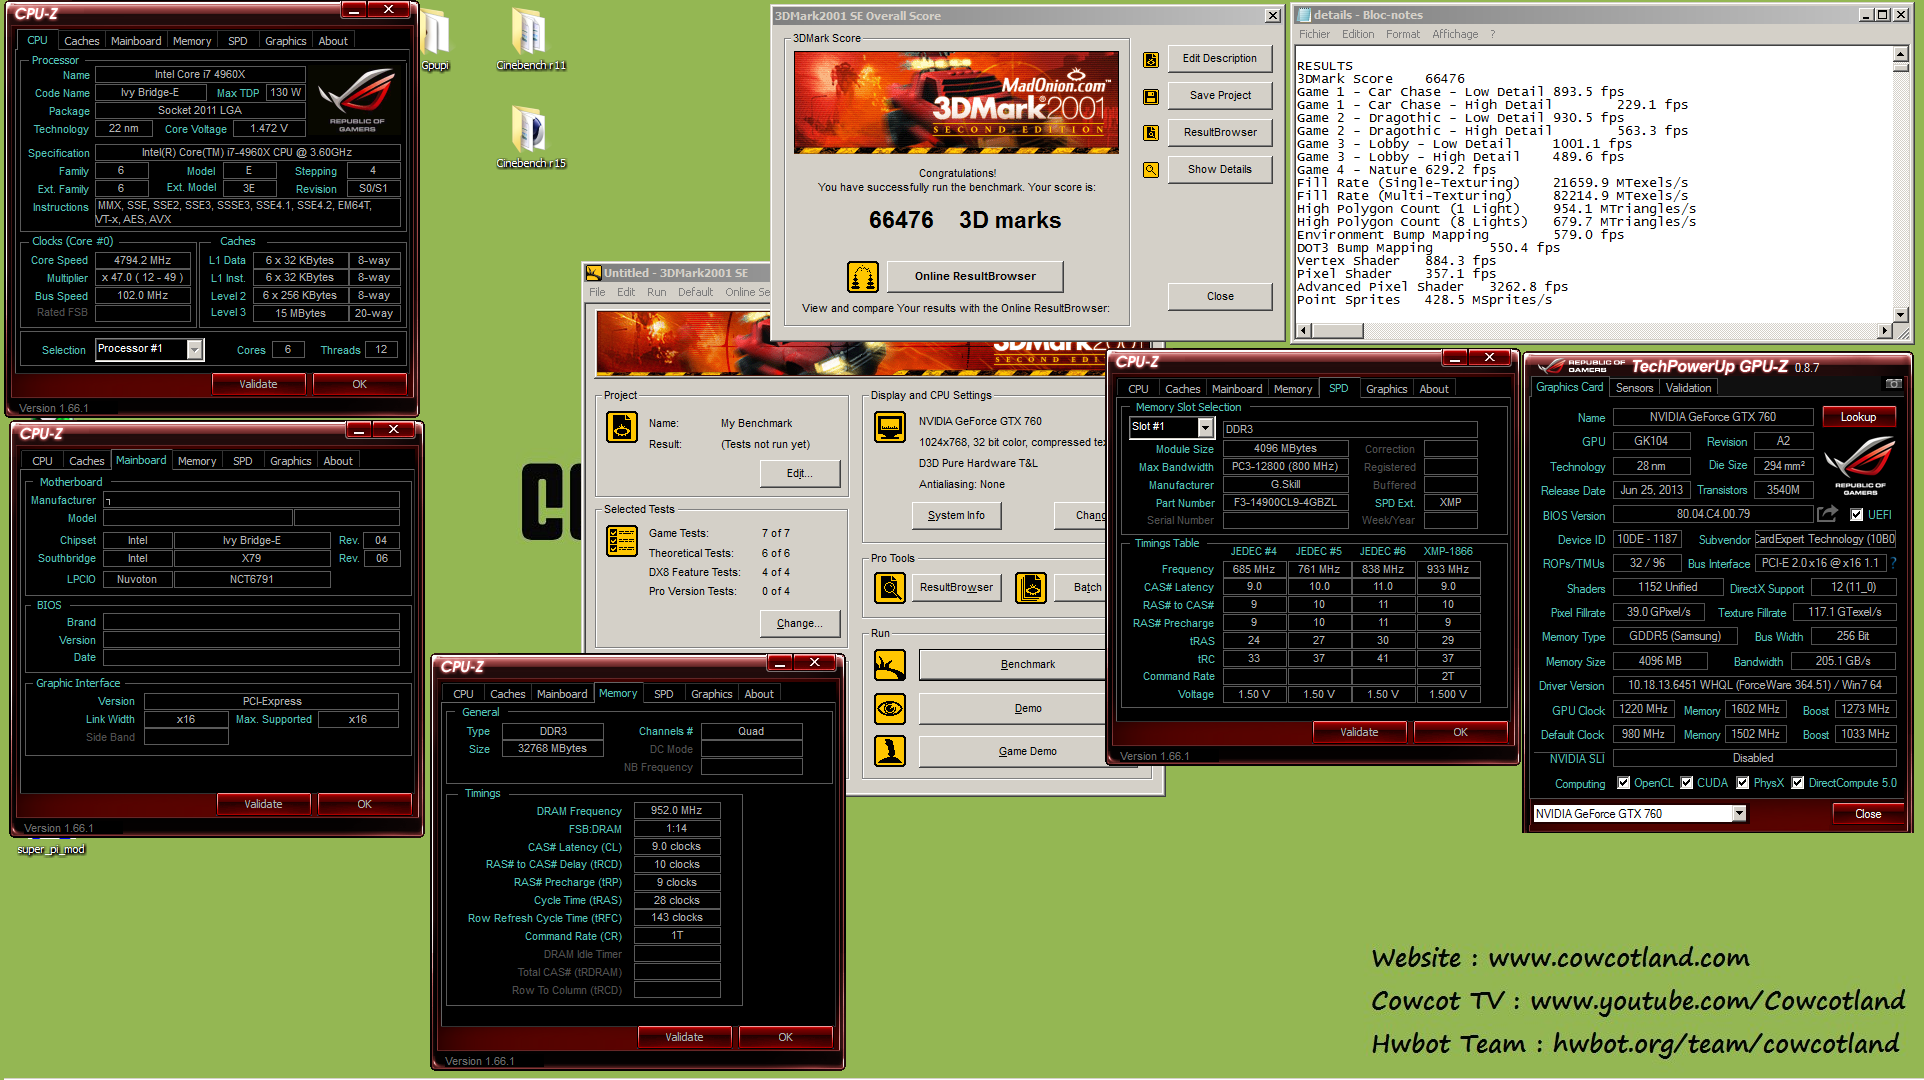1924x1080 pixels.
Task: Open the Affichage menu in Bloc-notes
Action: point(1455,34)
